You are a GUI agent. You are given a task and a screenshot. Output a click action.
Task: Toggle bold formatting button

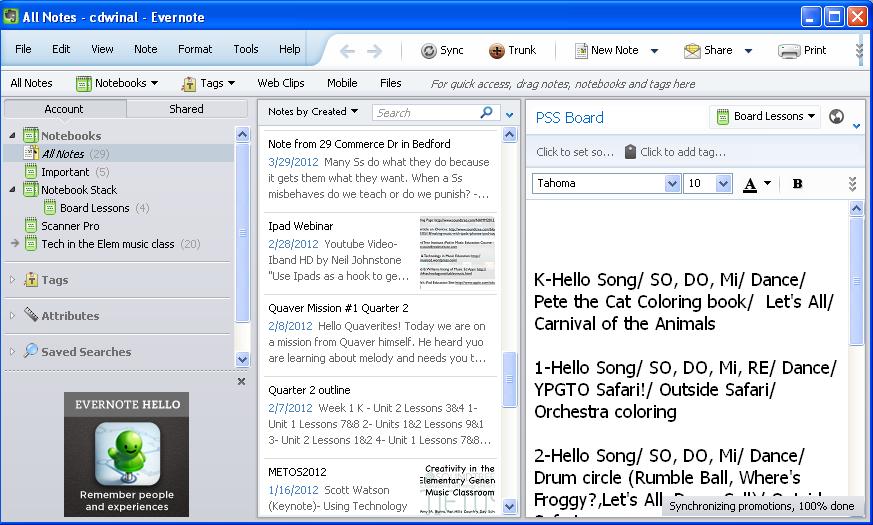pyautogui.click(x=797, y=184)
